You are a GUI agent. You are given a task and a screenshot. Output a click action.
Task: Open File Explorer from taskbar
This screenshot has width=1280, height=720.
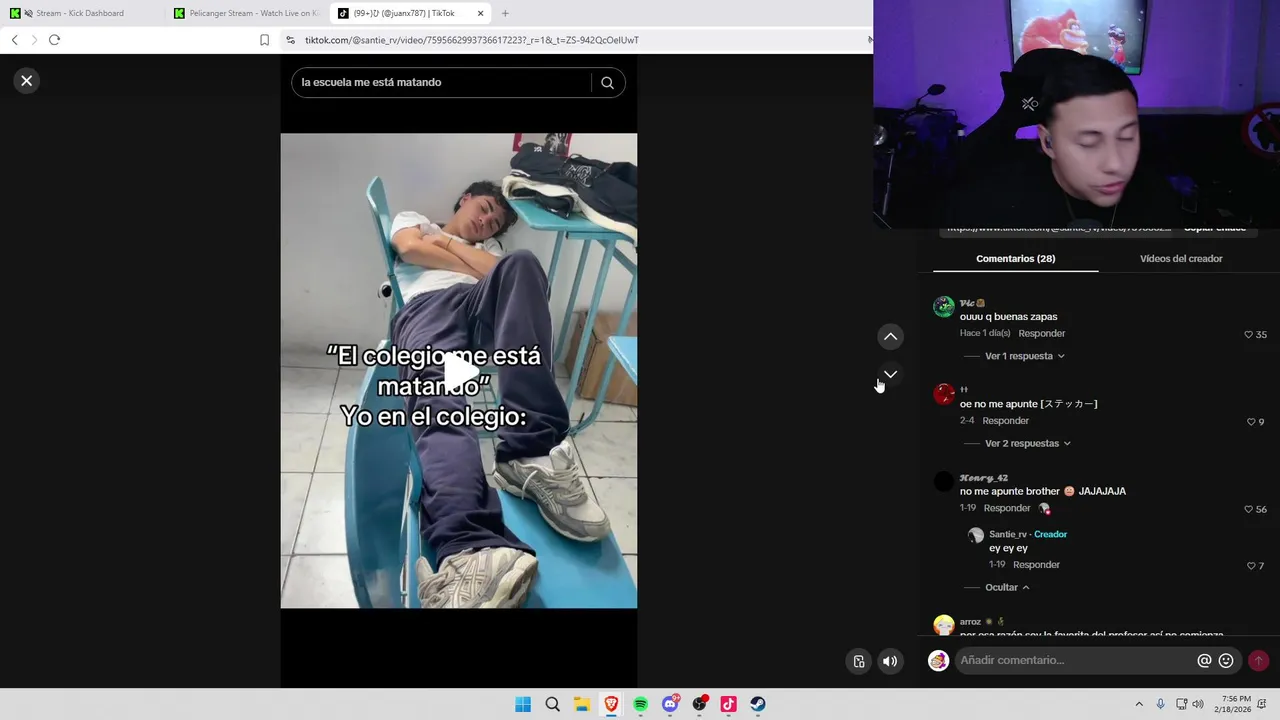(x=581, y=704)
